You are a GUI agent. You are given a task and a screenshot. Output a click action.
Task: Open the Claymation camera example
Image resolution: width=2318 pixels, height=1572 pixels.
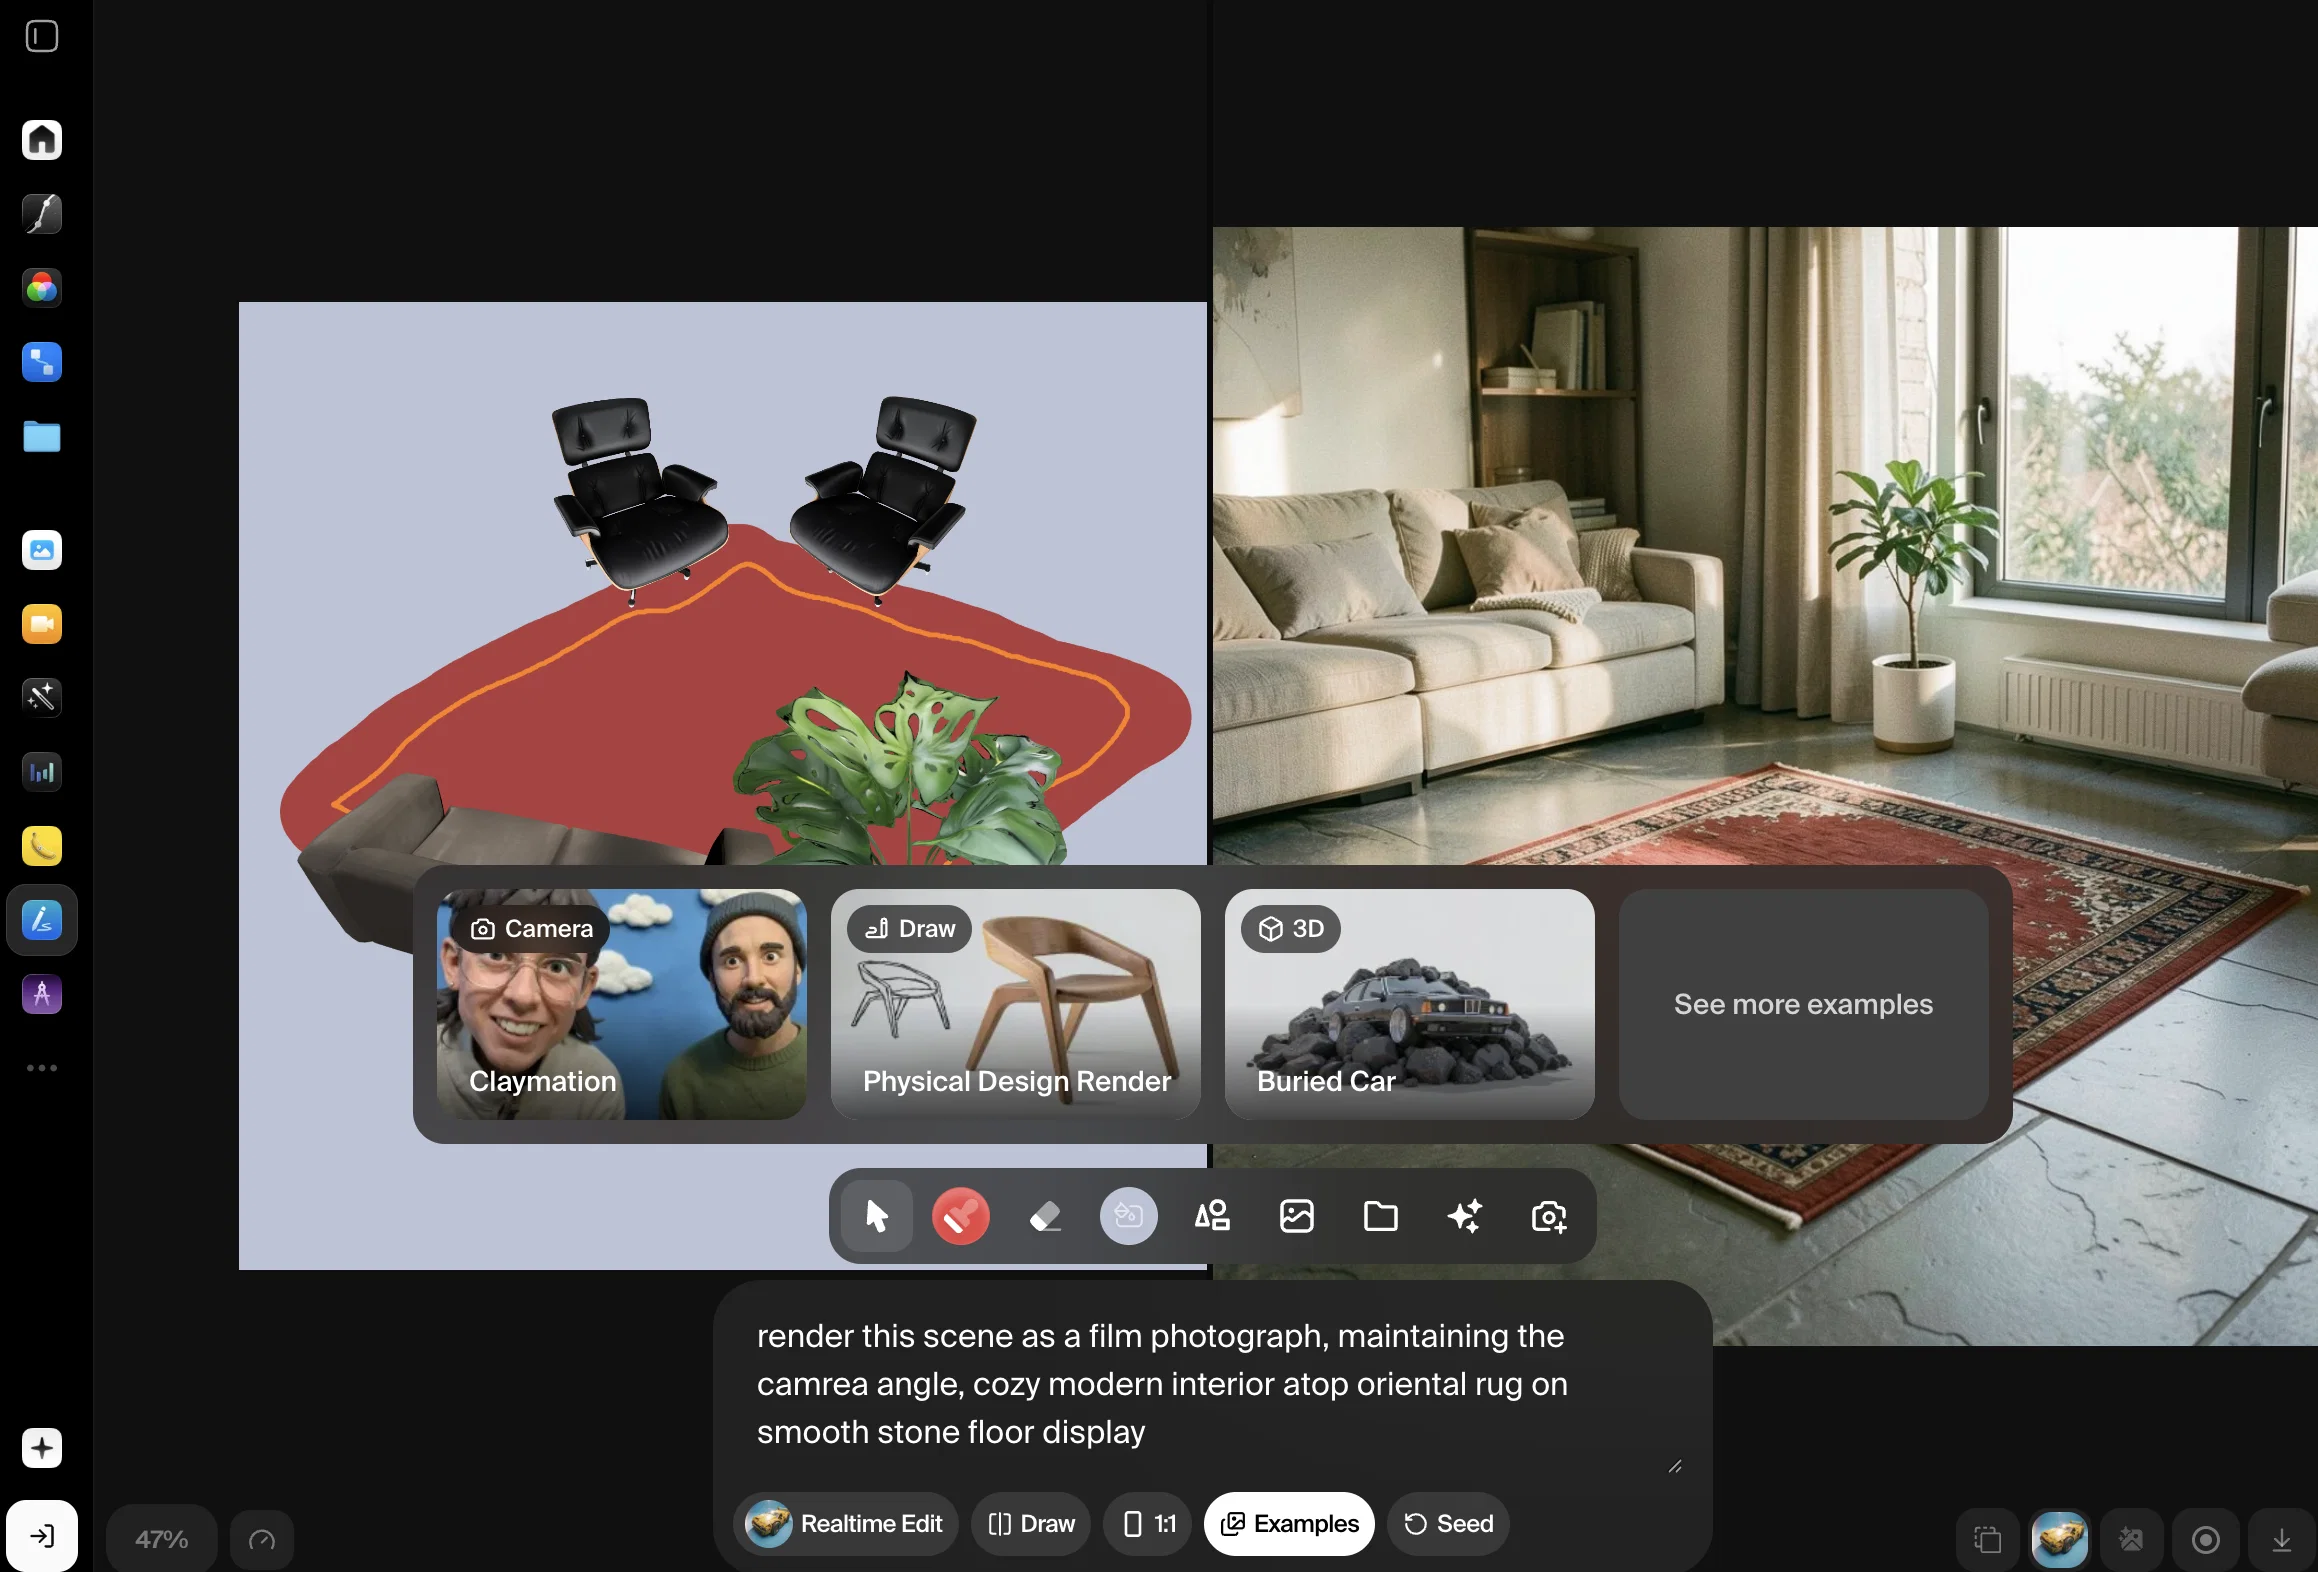tap(621, 1004)
